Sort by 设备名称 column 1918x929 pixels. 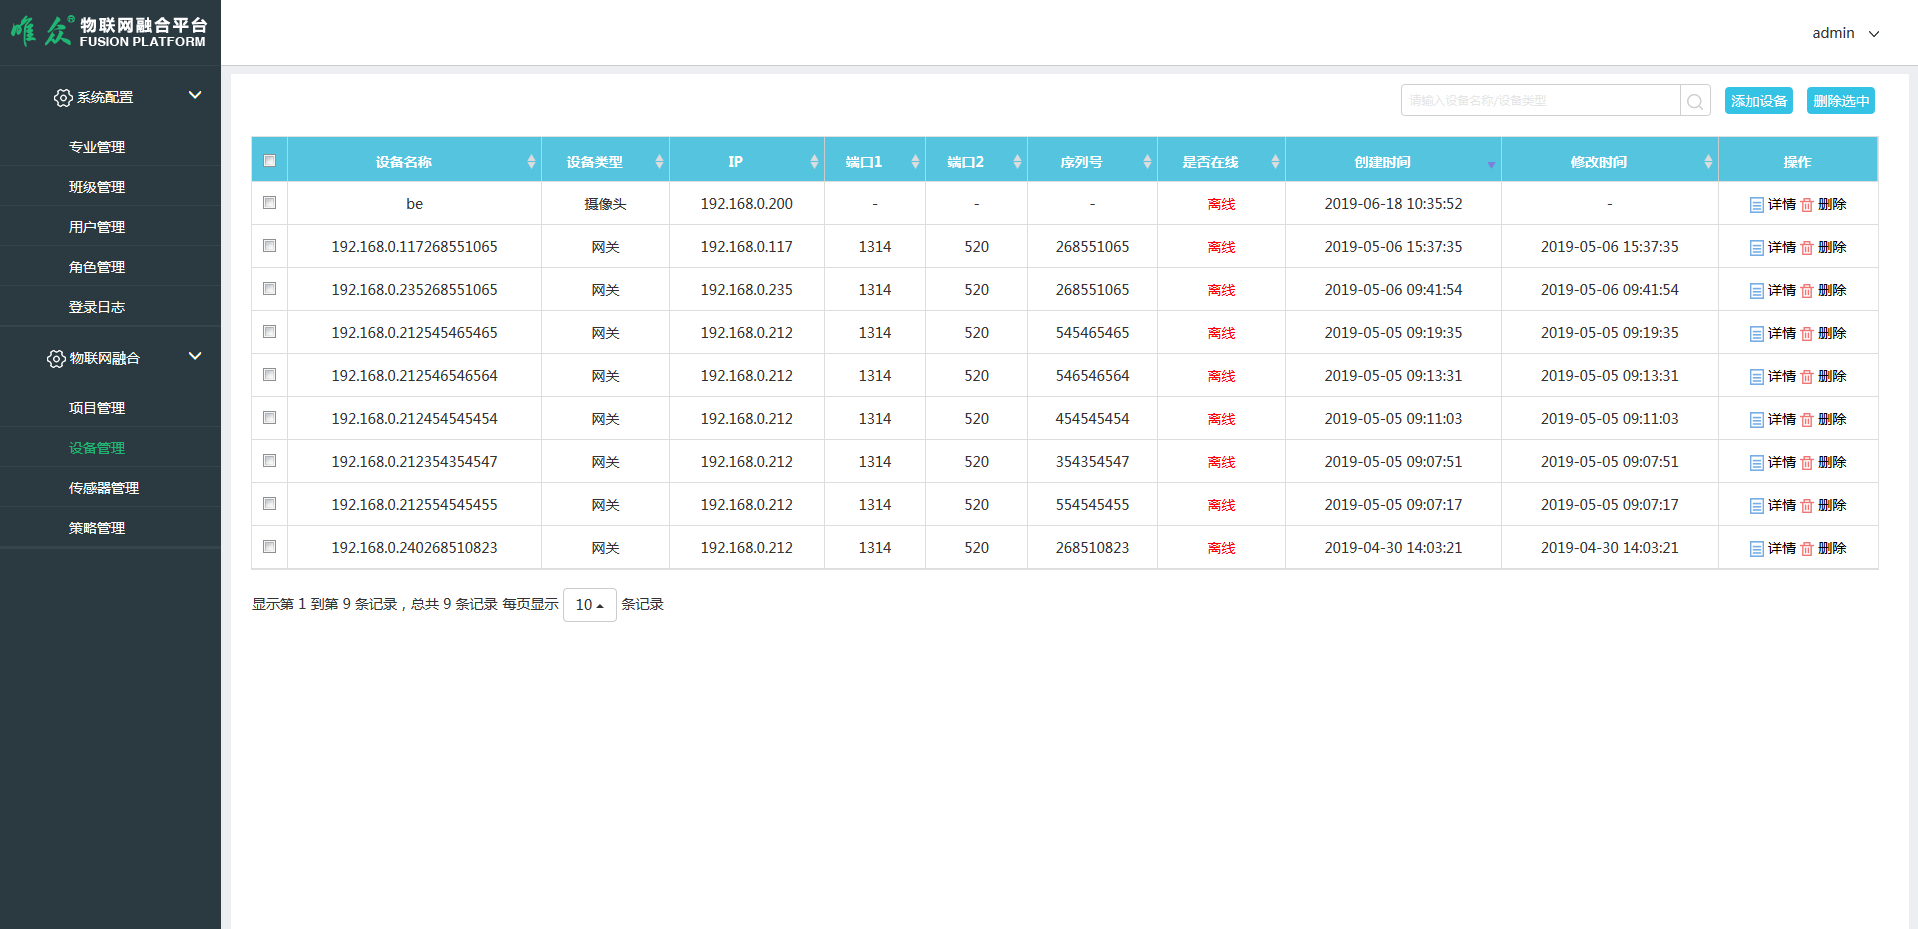(x=415, y=161)
